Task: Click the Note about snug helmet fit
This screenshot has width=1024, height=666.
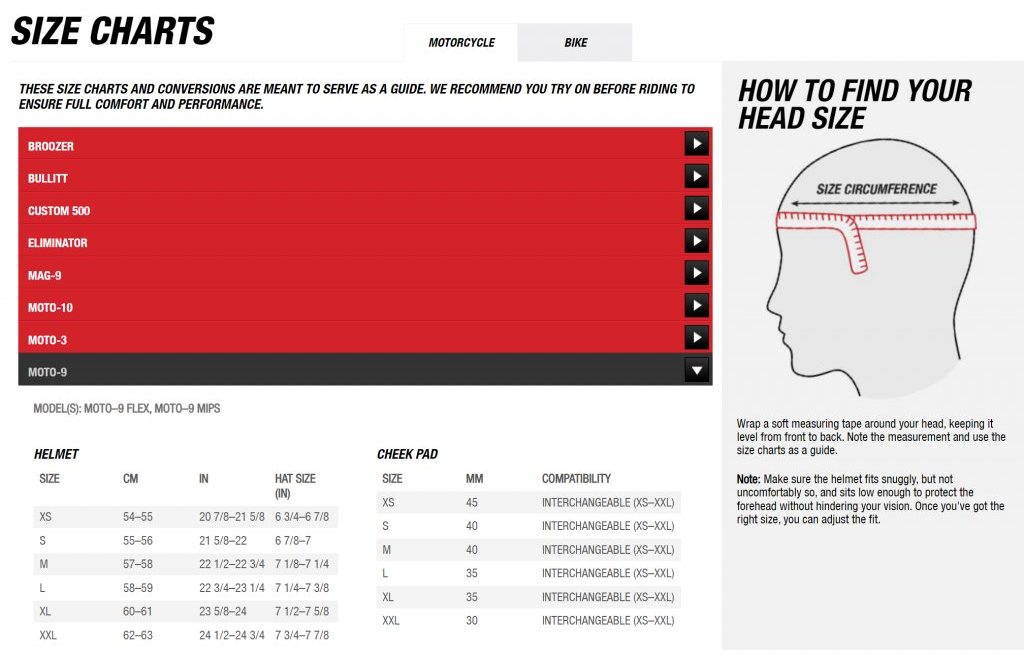Action: [871, 500]
